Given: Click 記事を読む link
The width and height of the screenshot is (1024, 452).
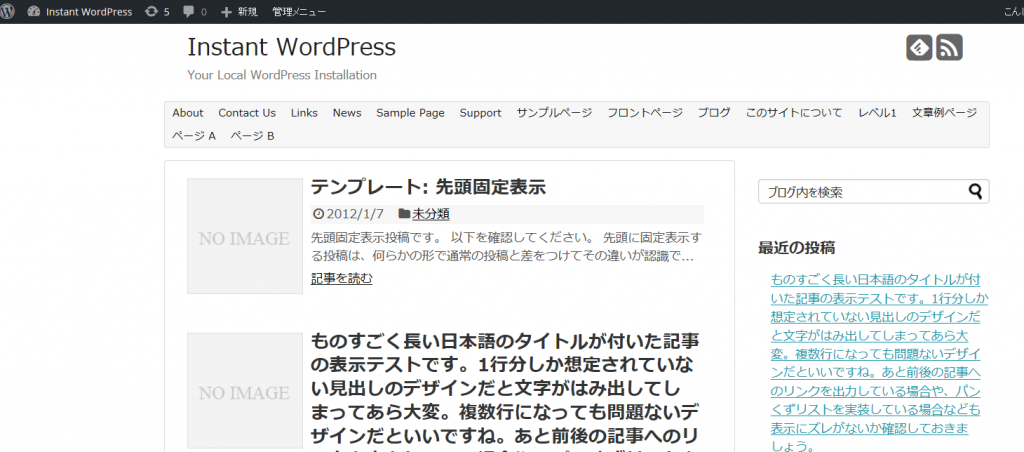Looking at the screenshot, I should [x=342, y=279].
